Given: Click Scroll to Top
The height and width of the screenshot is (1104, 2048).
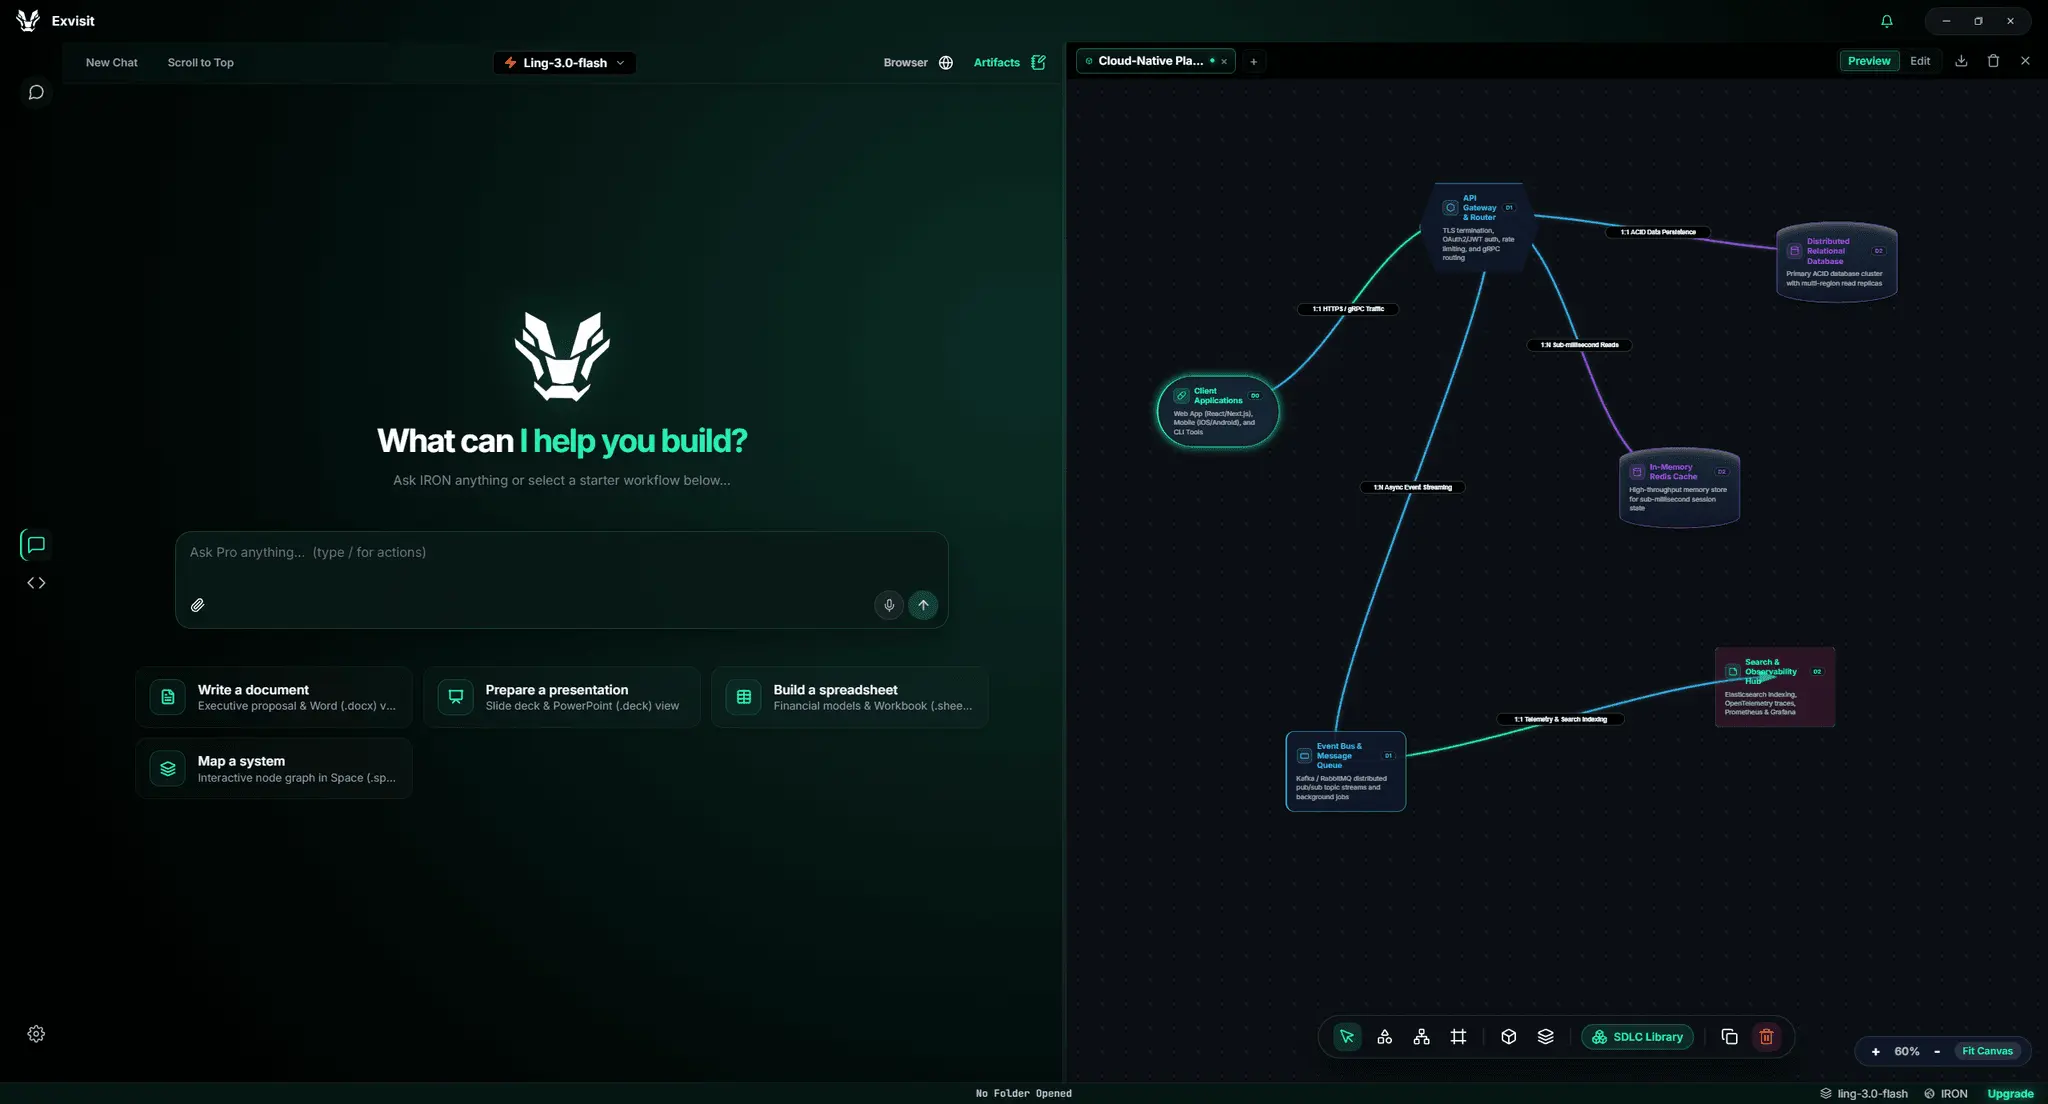Looking at the screenshot, I should [x=200, y=62].
